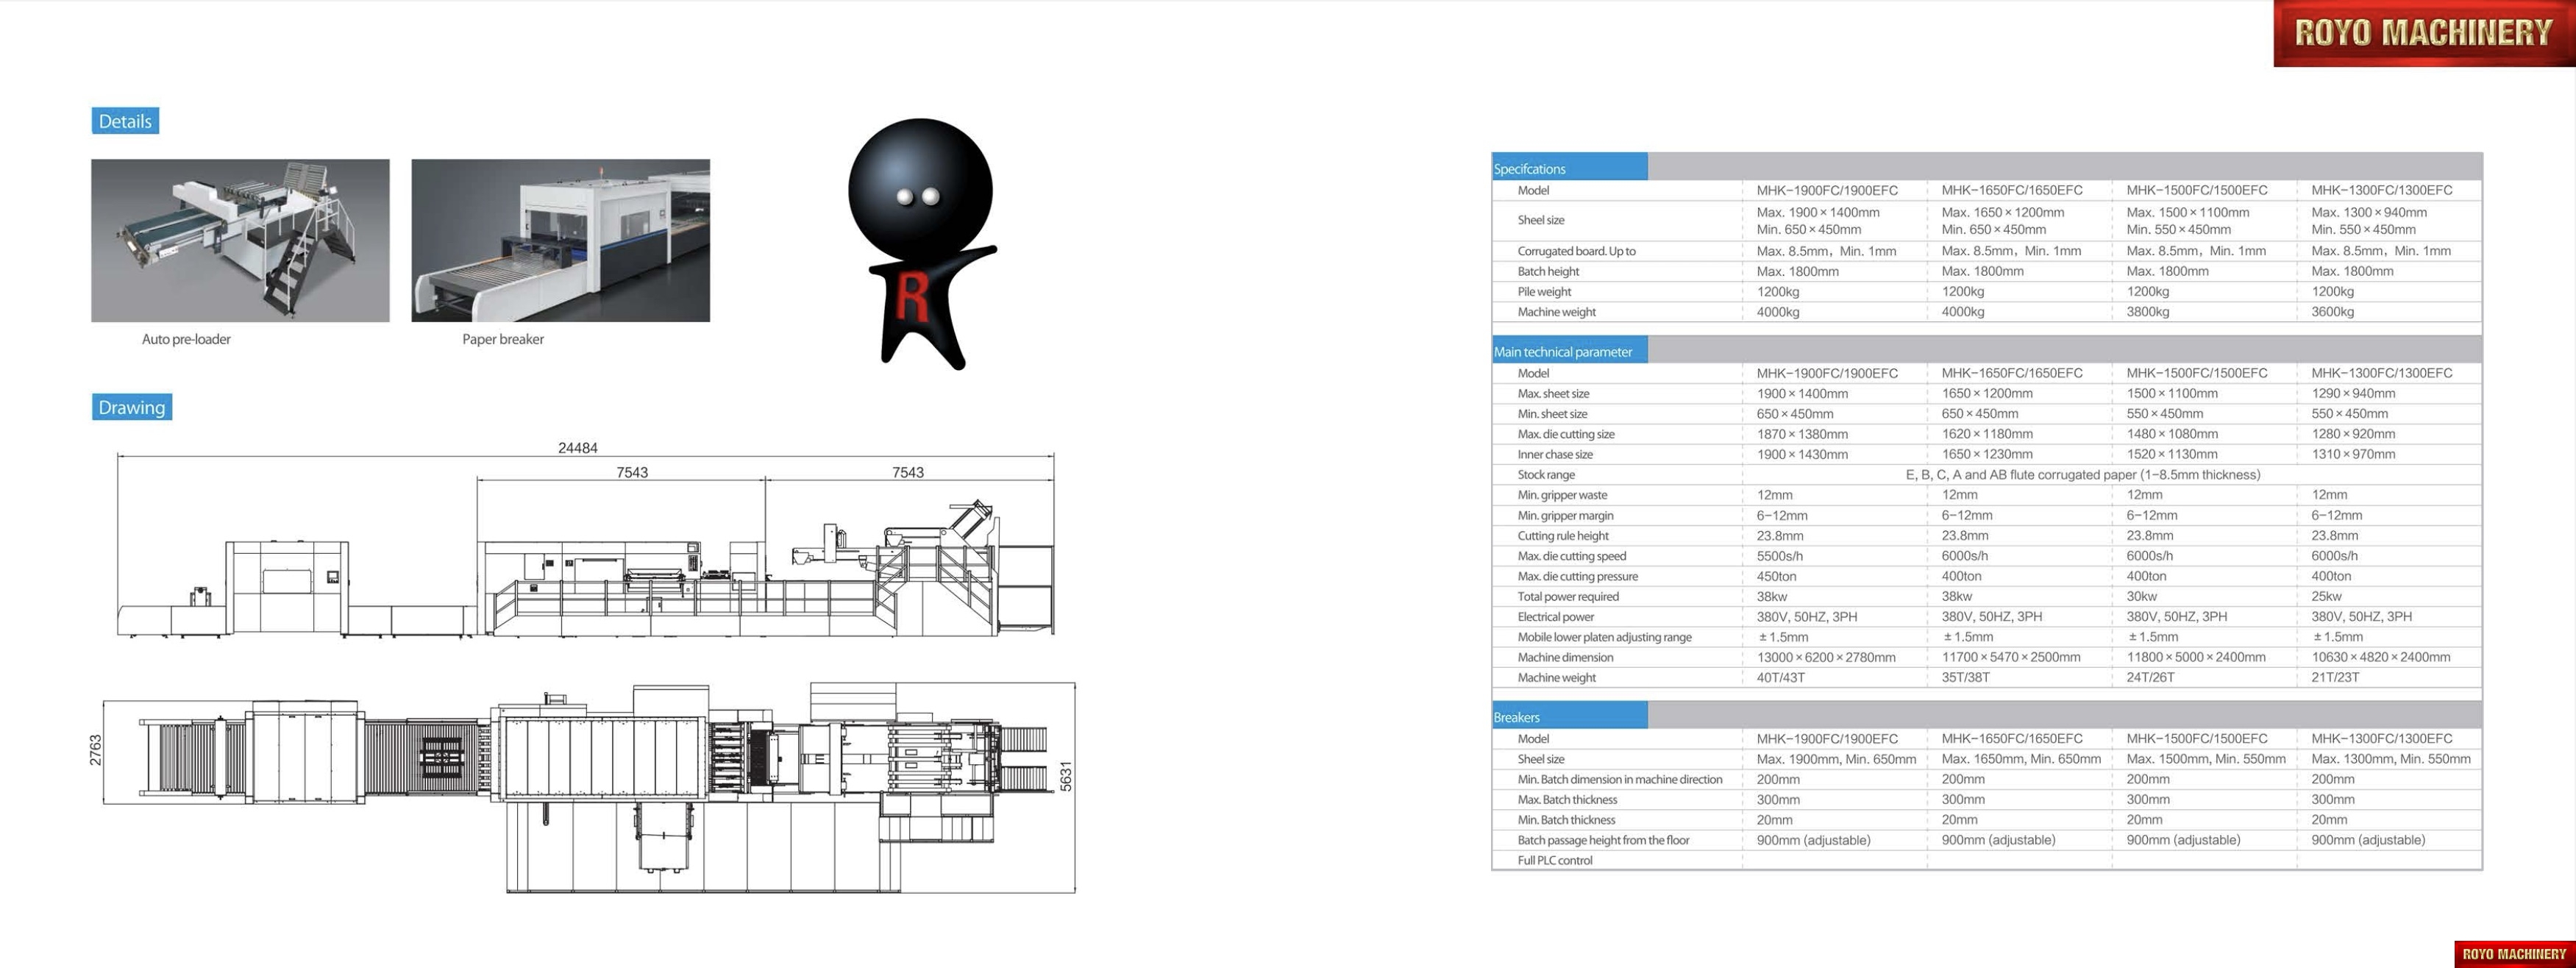Image resolution: width=2576 pixels, height=968 pixels.
Task: Click the Drawing section label
Action: coord(131,407)
